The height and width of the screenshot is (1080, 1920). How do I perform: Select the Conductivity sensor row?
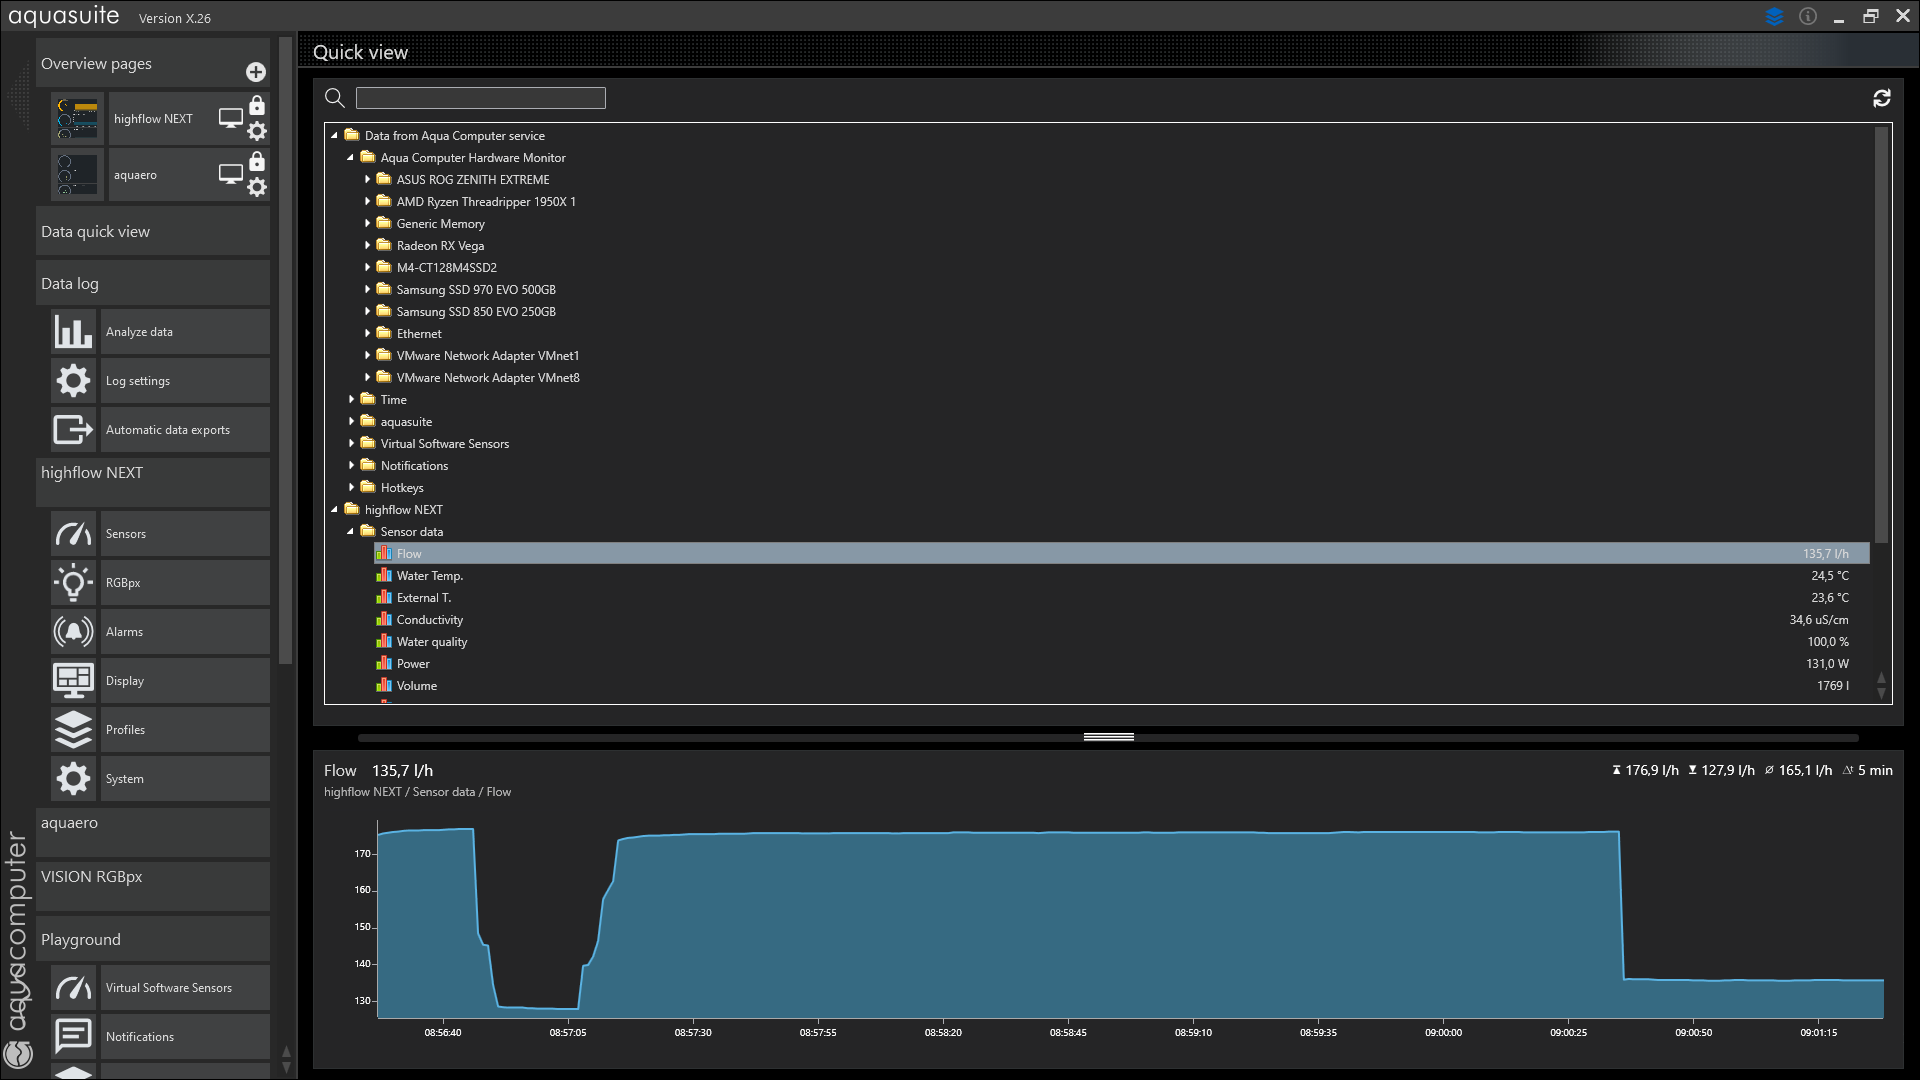pos(1121,619)
